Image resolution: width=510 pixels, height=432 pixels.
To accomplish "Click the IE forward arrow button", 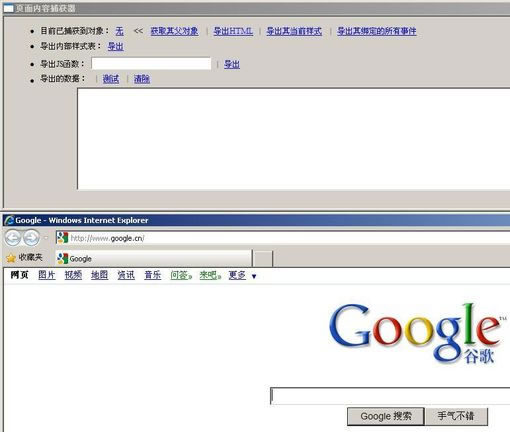I will click(32, 238).
